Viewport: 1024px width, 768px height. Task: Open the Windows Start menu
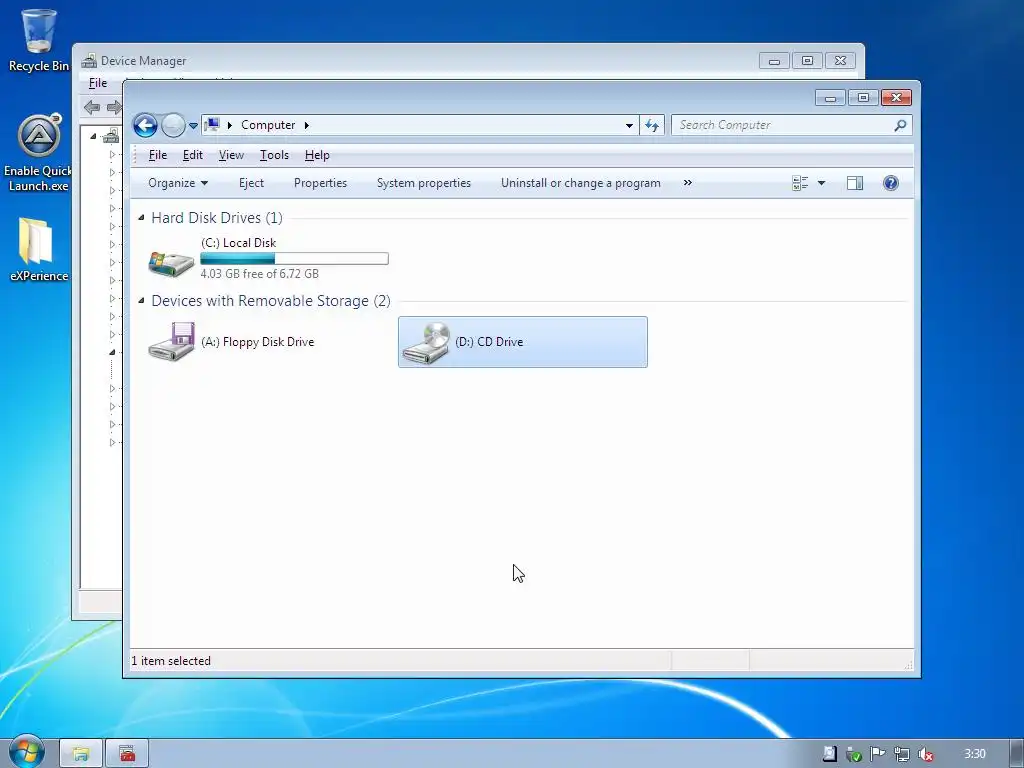tap(27, 752)
